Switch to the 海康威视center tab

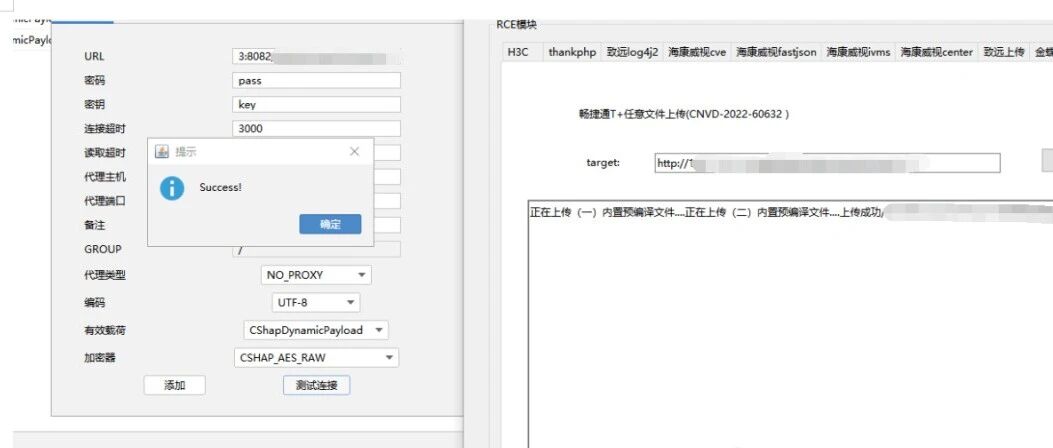937,52
